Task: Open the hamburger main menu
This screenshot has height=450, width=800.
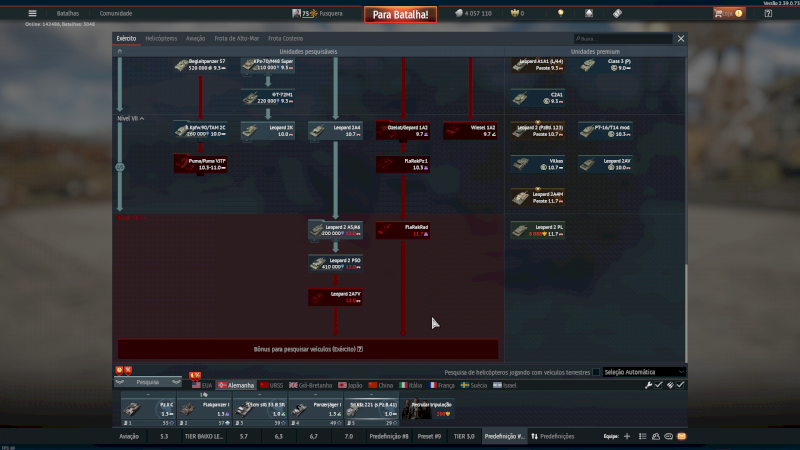Action: [32, 13]
